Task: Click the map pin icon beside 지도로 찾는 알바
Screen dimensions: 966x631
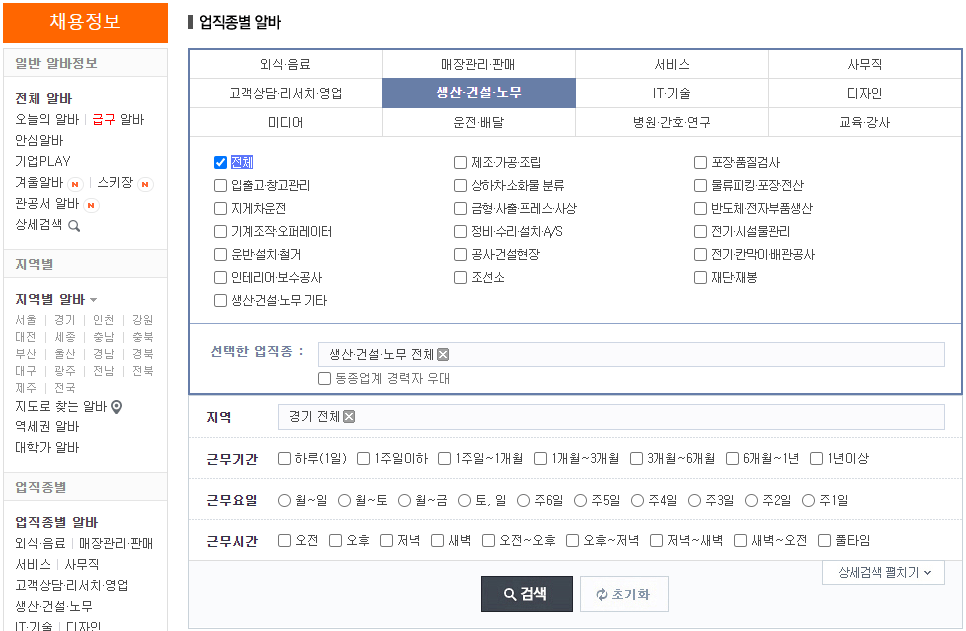Action: tap(116, 407)
